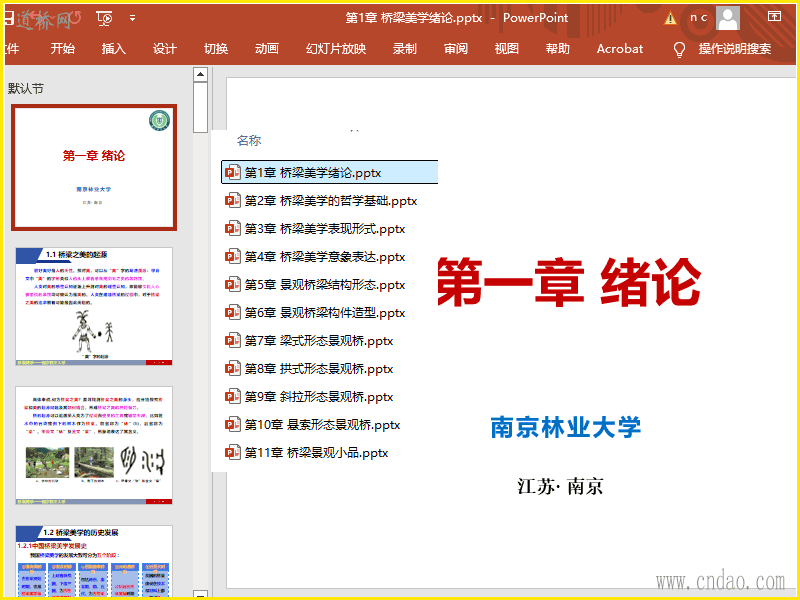The width and height of the screenshot is (800, 600).
Task: Click the lightbulb Tell Me icon
Action: click(x=679, y=49)
